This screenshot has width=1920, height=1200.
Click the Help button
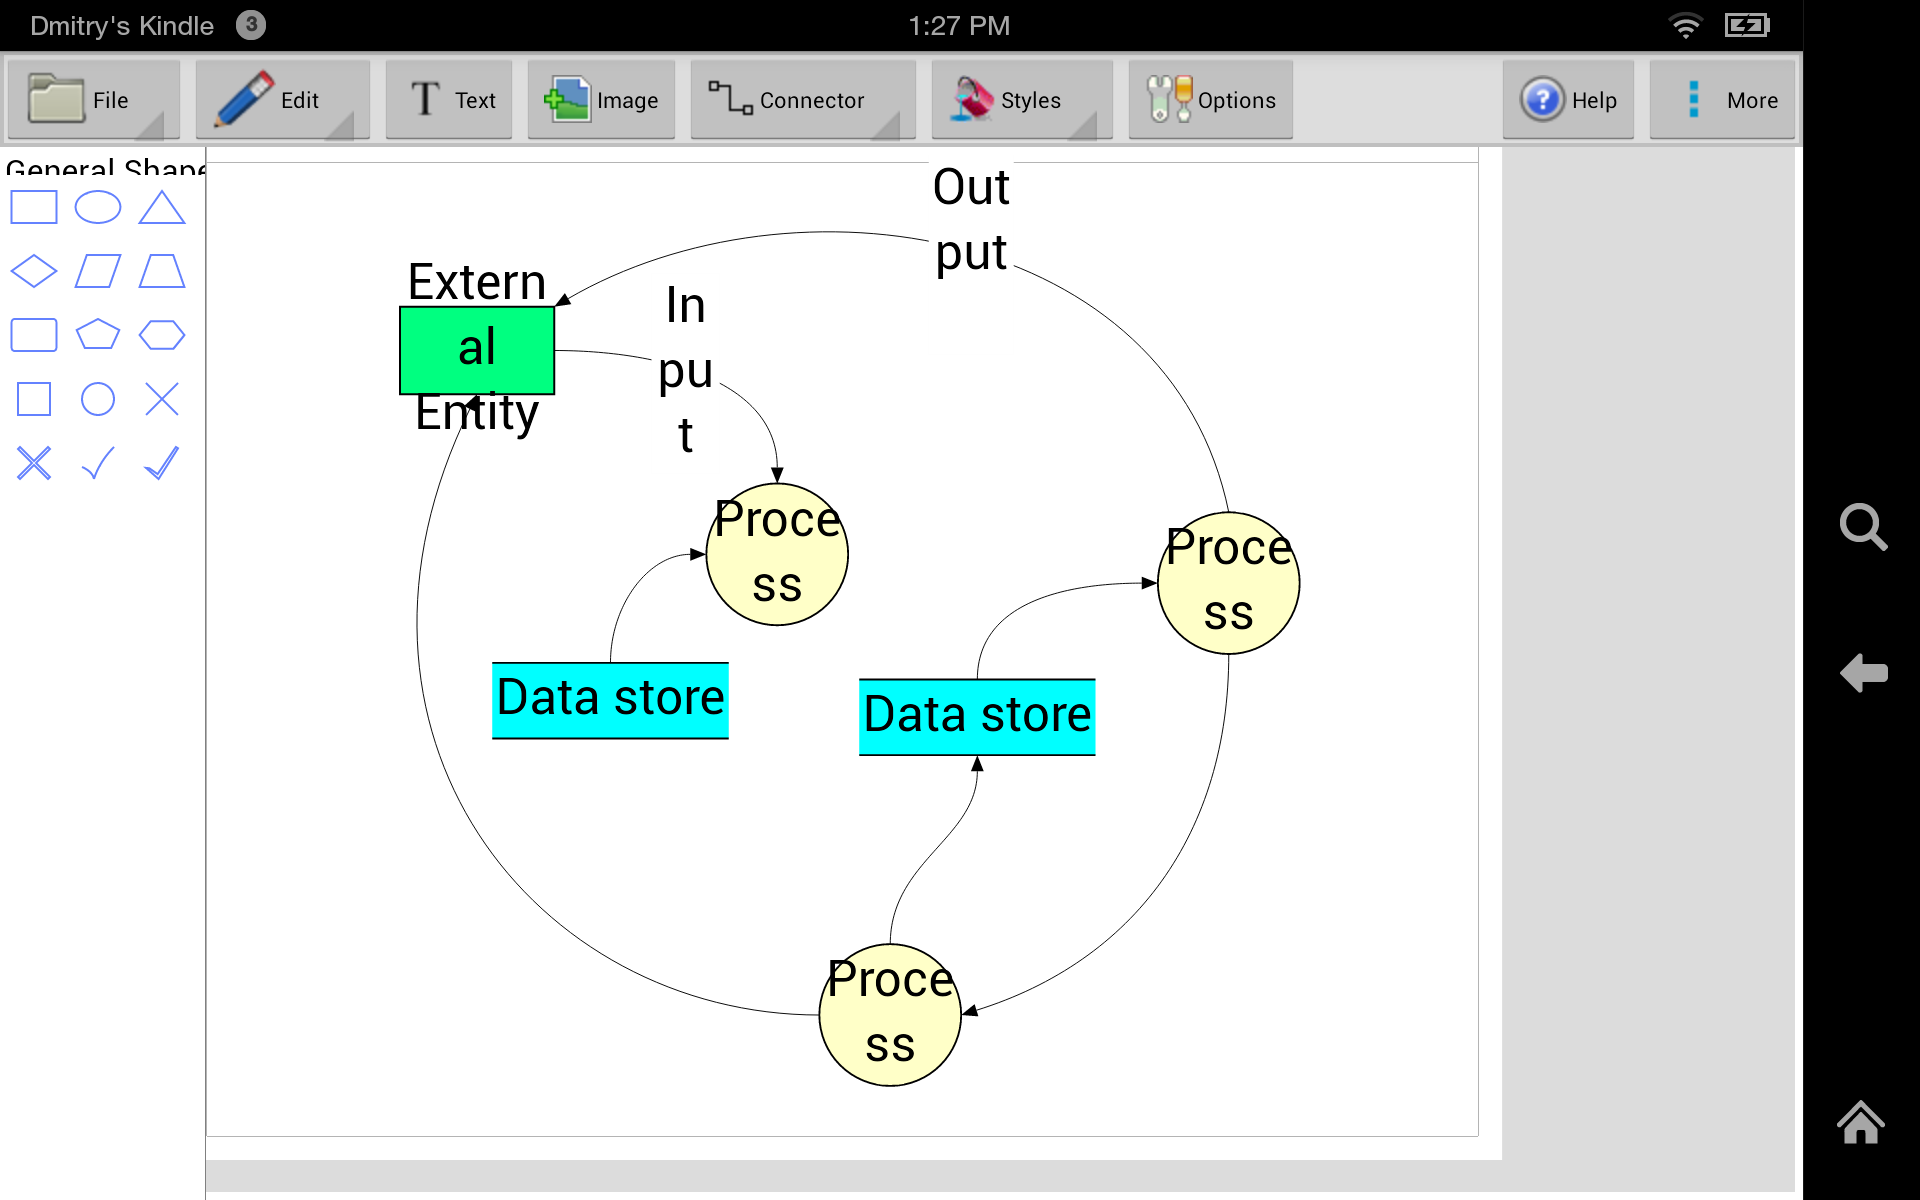(x=1568, y=99)
